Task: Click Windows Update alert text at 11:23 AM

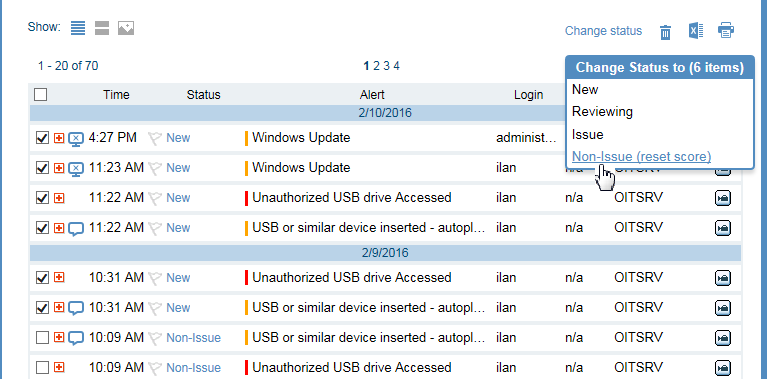Action: click(x=301, y=168)
